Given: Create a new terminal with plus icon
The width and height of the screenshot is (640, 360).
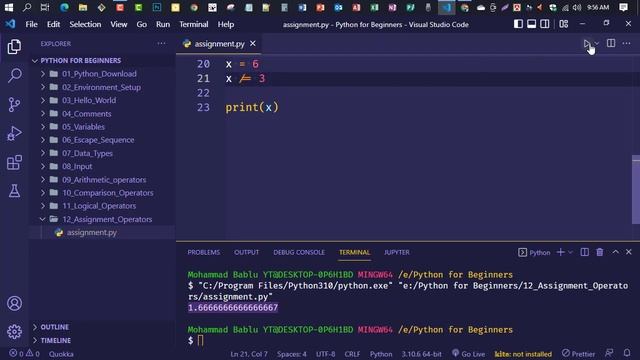Looking at the screenshot, I should [560, 252].
